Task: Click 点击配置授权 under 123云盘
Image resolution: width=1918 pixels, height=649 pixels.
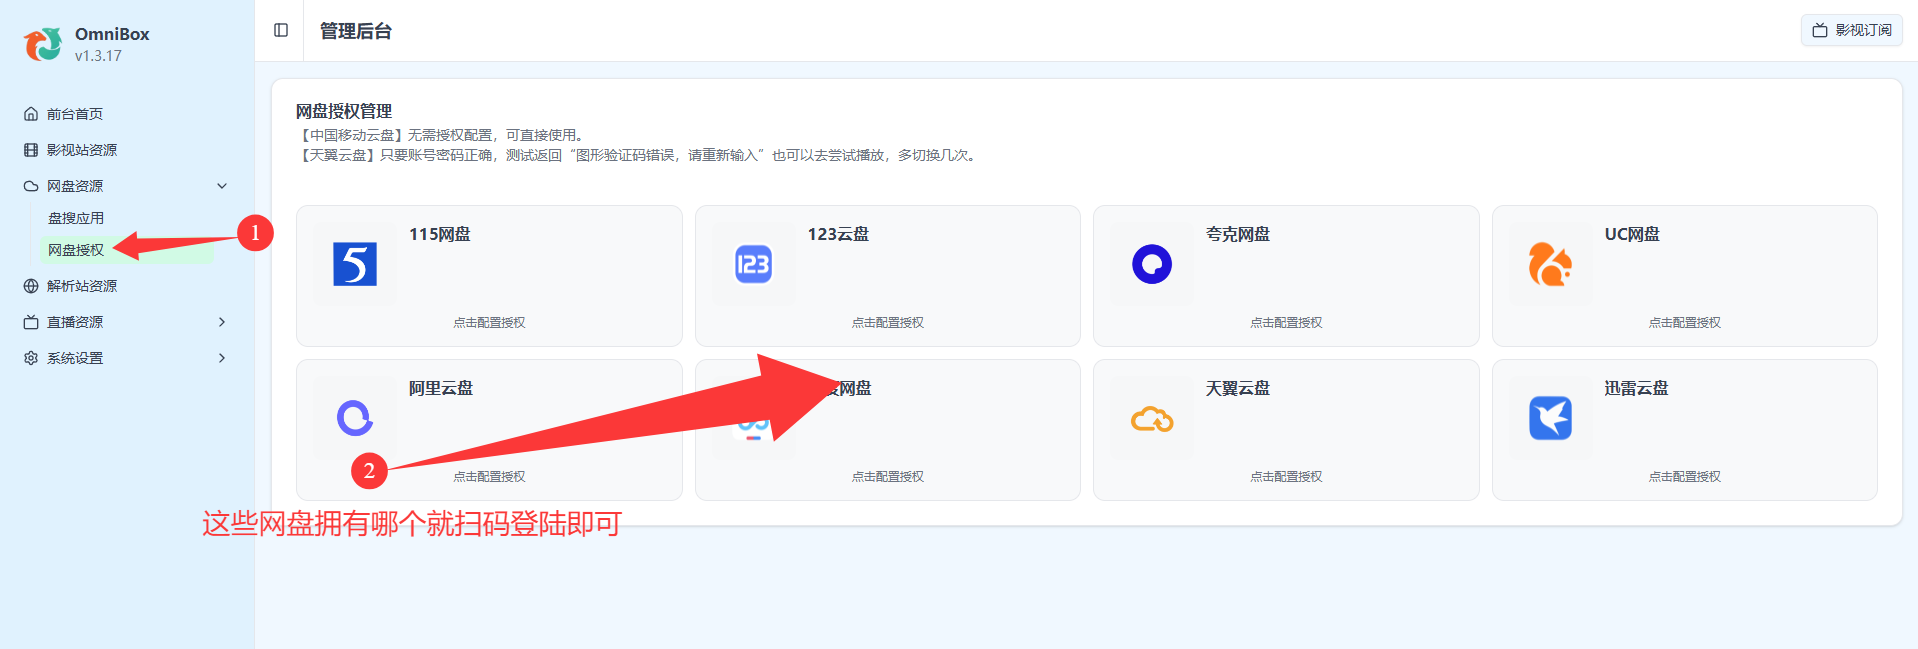Action: point(888,323)
